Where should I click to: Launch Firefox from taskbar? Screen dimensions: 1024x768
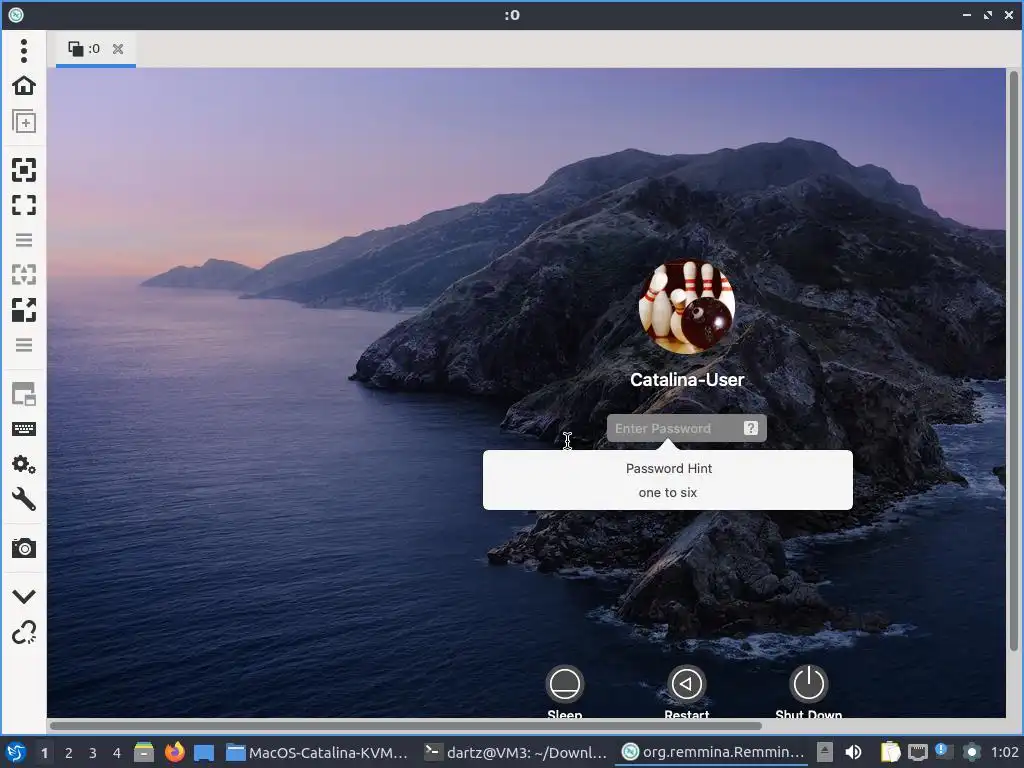(174, 752)
